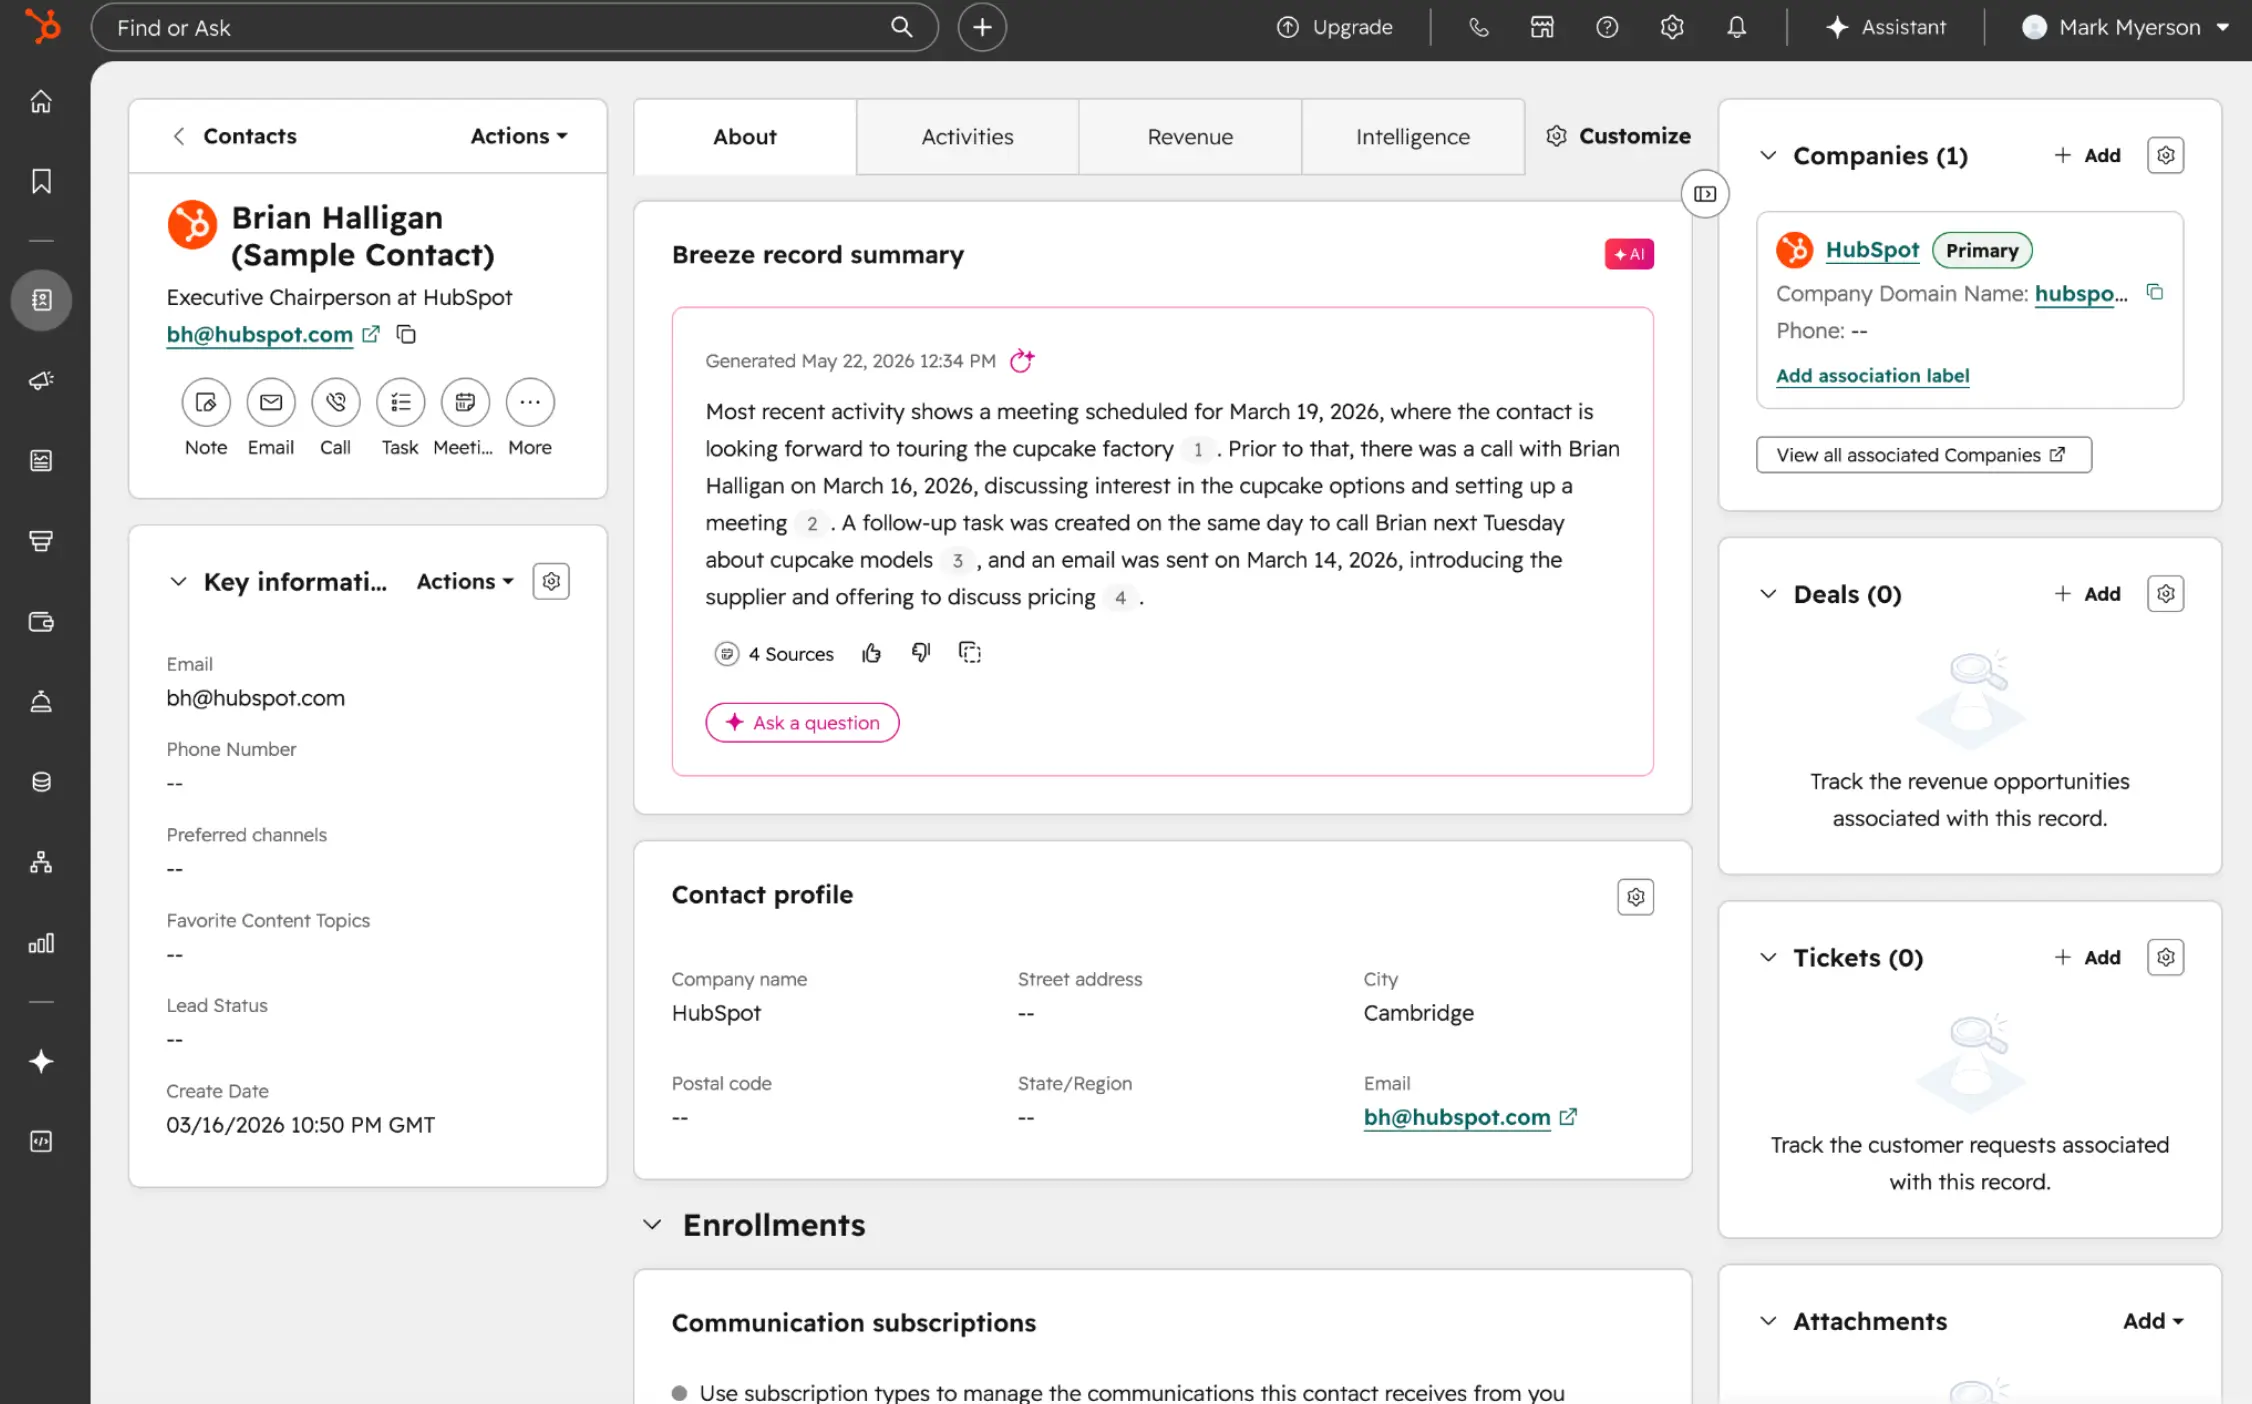Open the Key information Actions dropdown
This screenshot has height=1404, width=2252.
point(465,581)
